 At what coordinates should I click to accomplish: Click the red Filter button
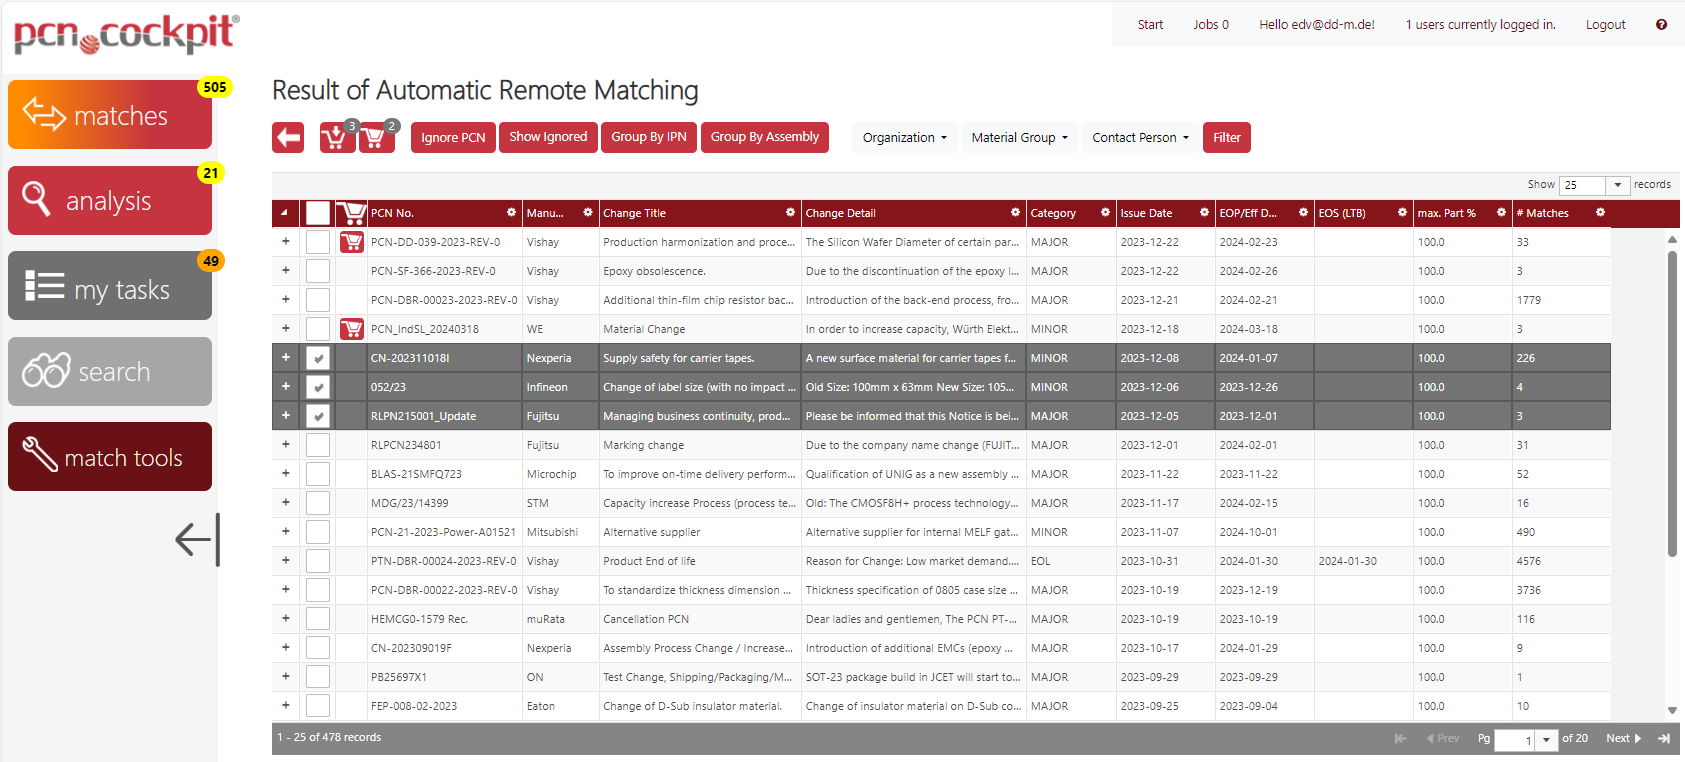(x=1227, y=138)
